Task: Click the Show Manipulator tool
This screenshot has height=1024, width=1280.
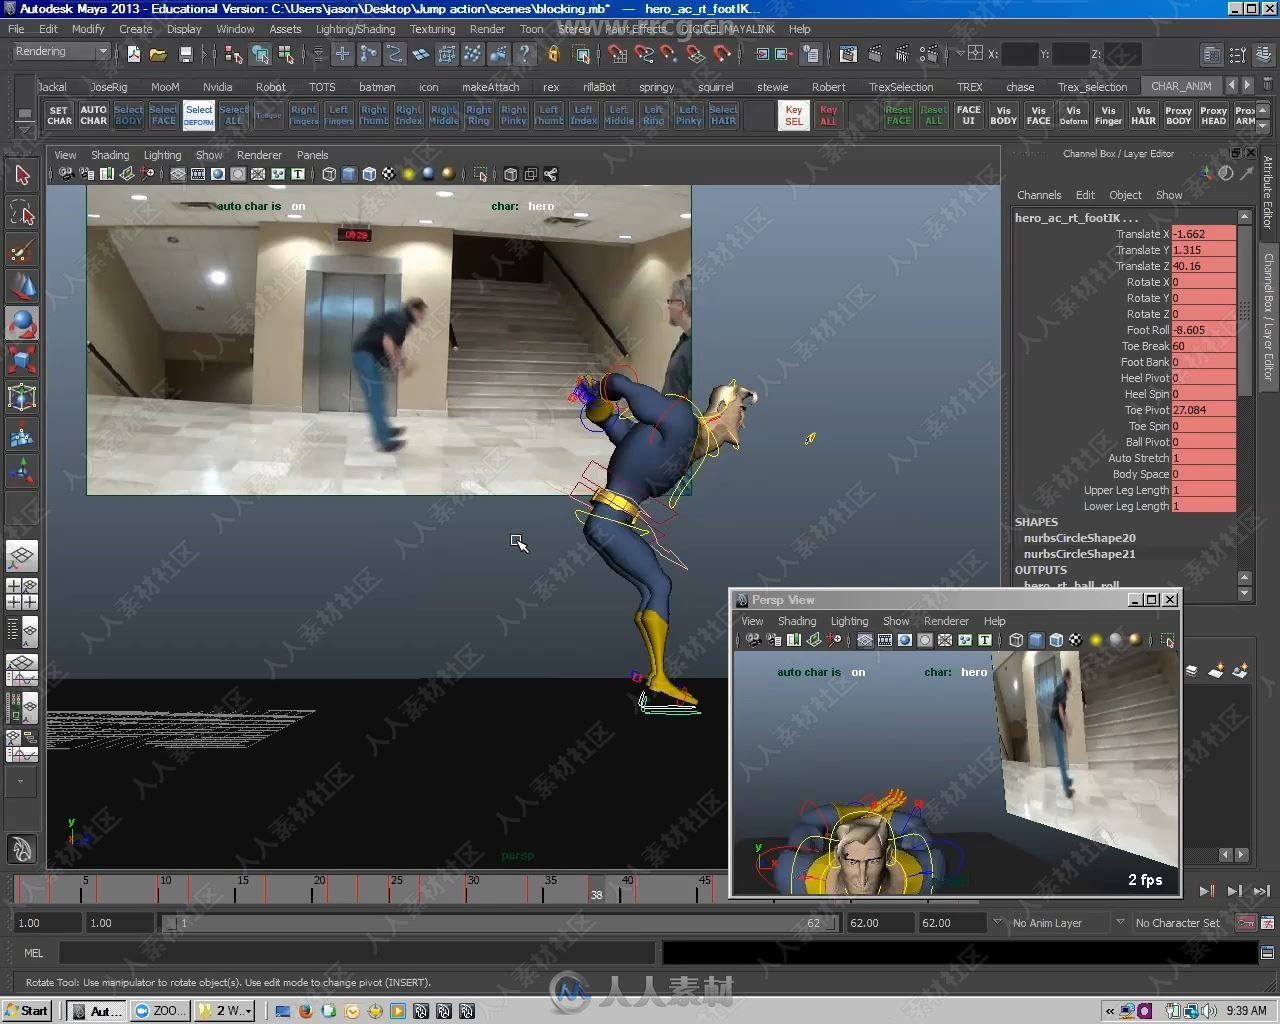Action: (22, 470)
